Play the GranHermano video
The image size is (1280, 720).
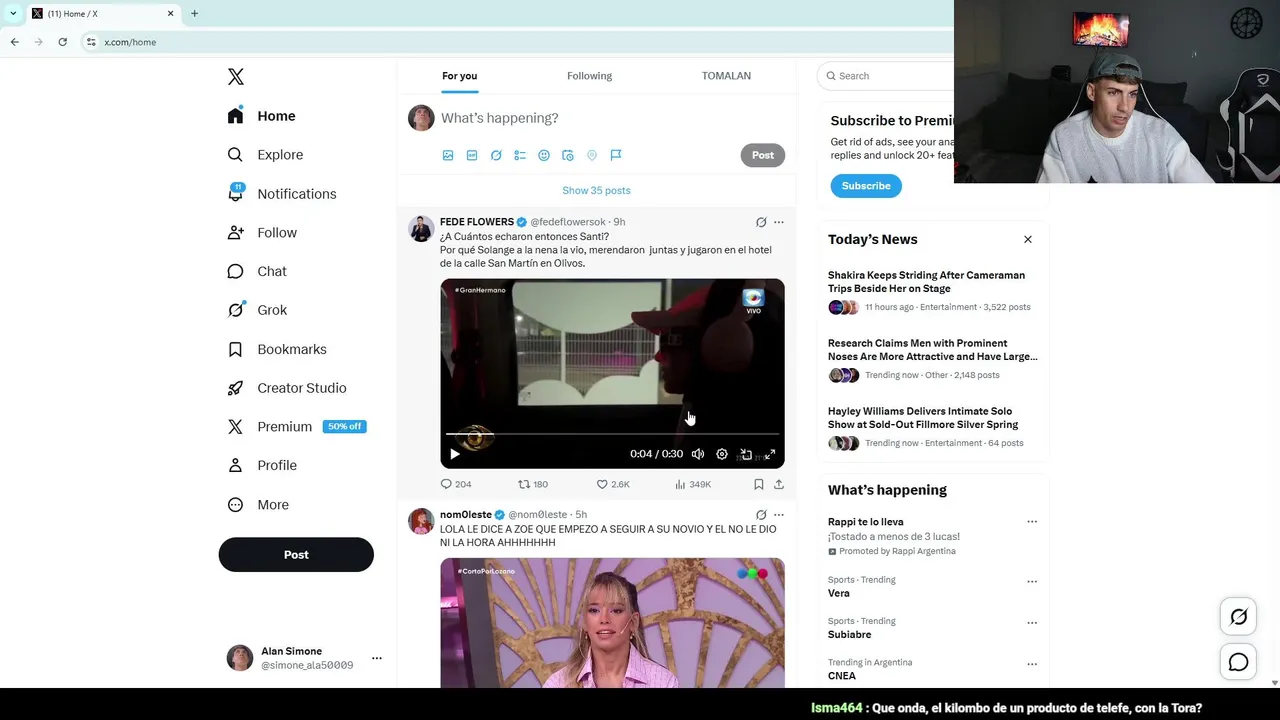[x=455, y=454]
